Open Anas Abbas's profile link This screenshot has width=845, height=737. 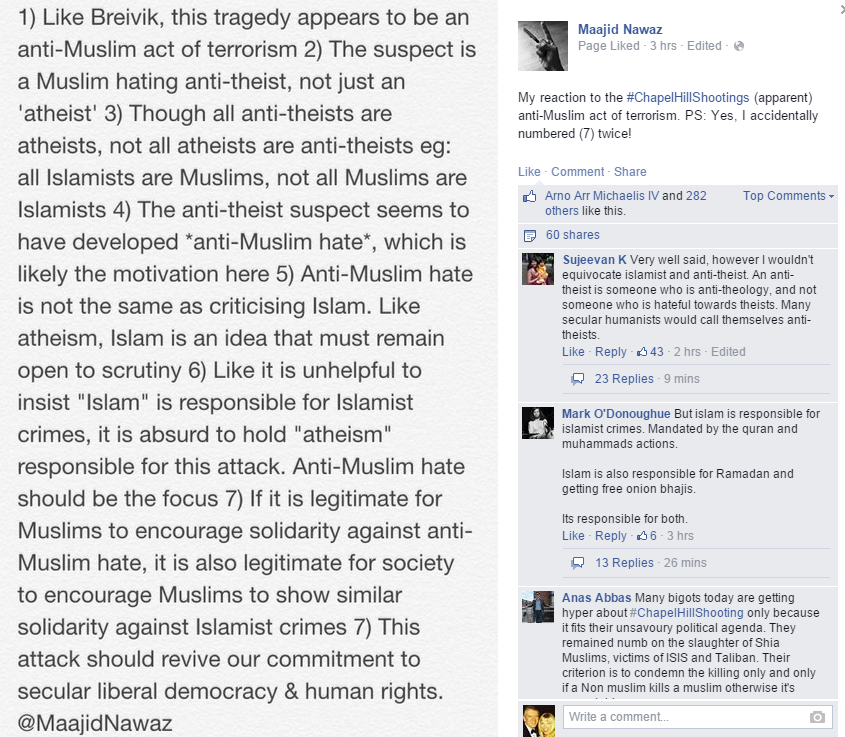click(596, 598)
